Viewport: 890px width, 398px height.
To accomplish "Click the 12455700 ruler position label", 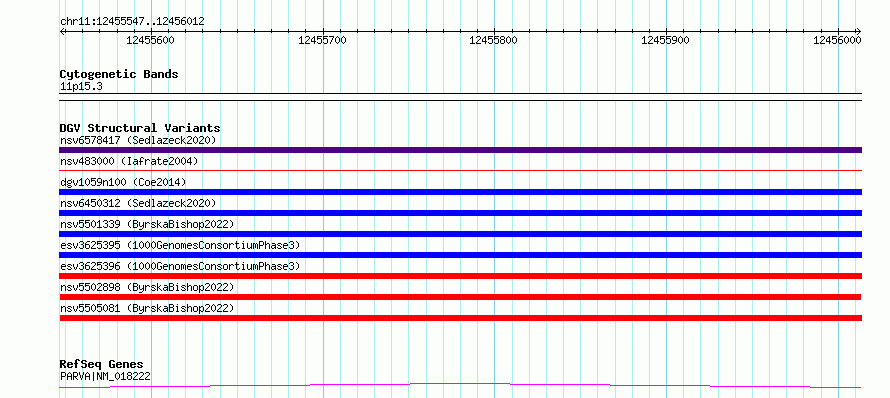I will pos(322,40).
